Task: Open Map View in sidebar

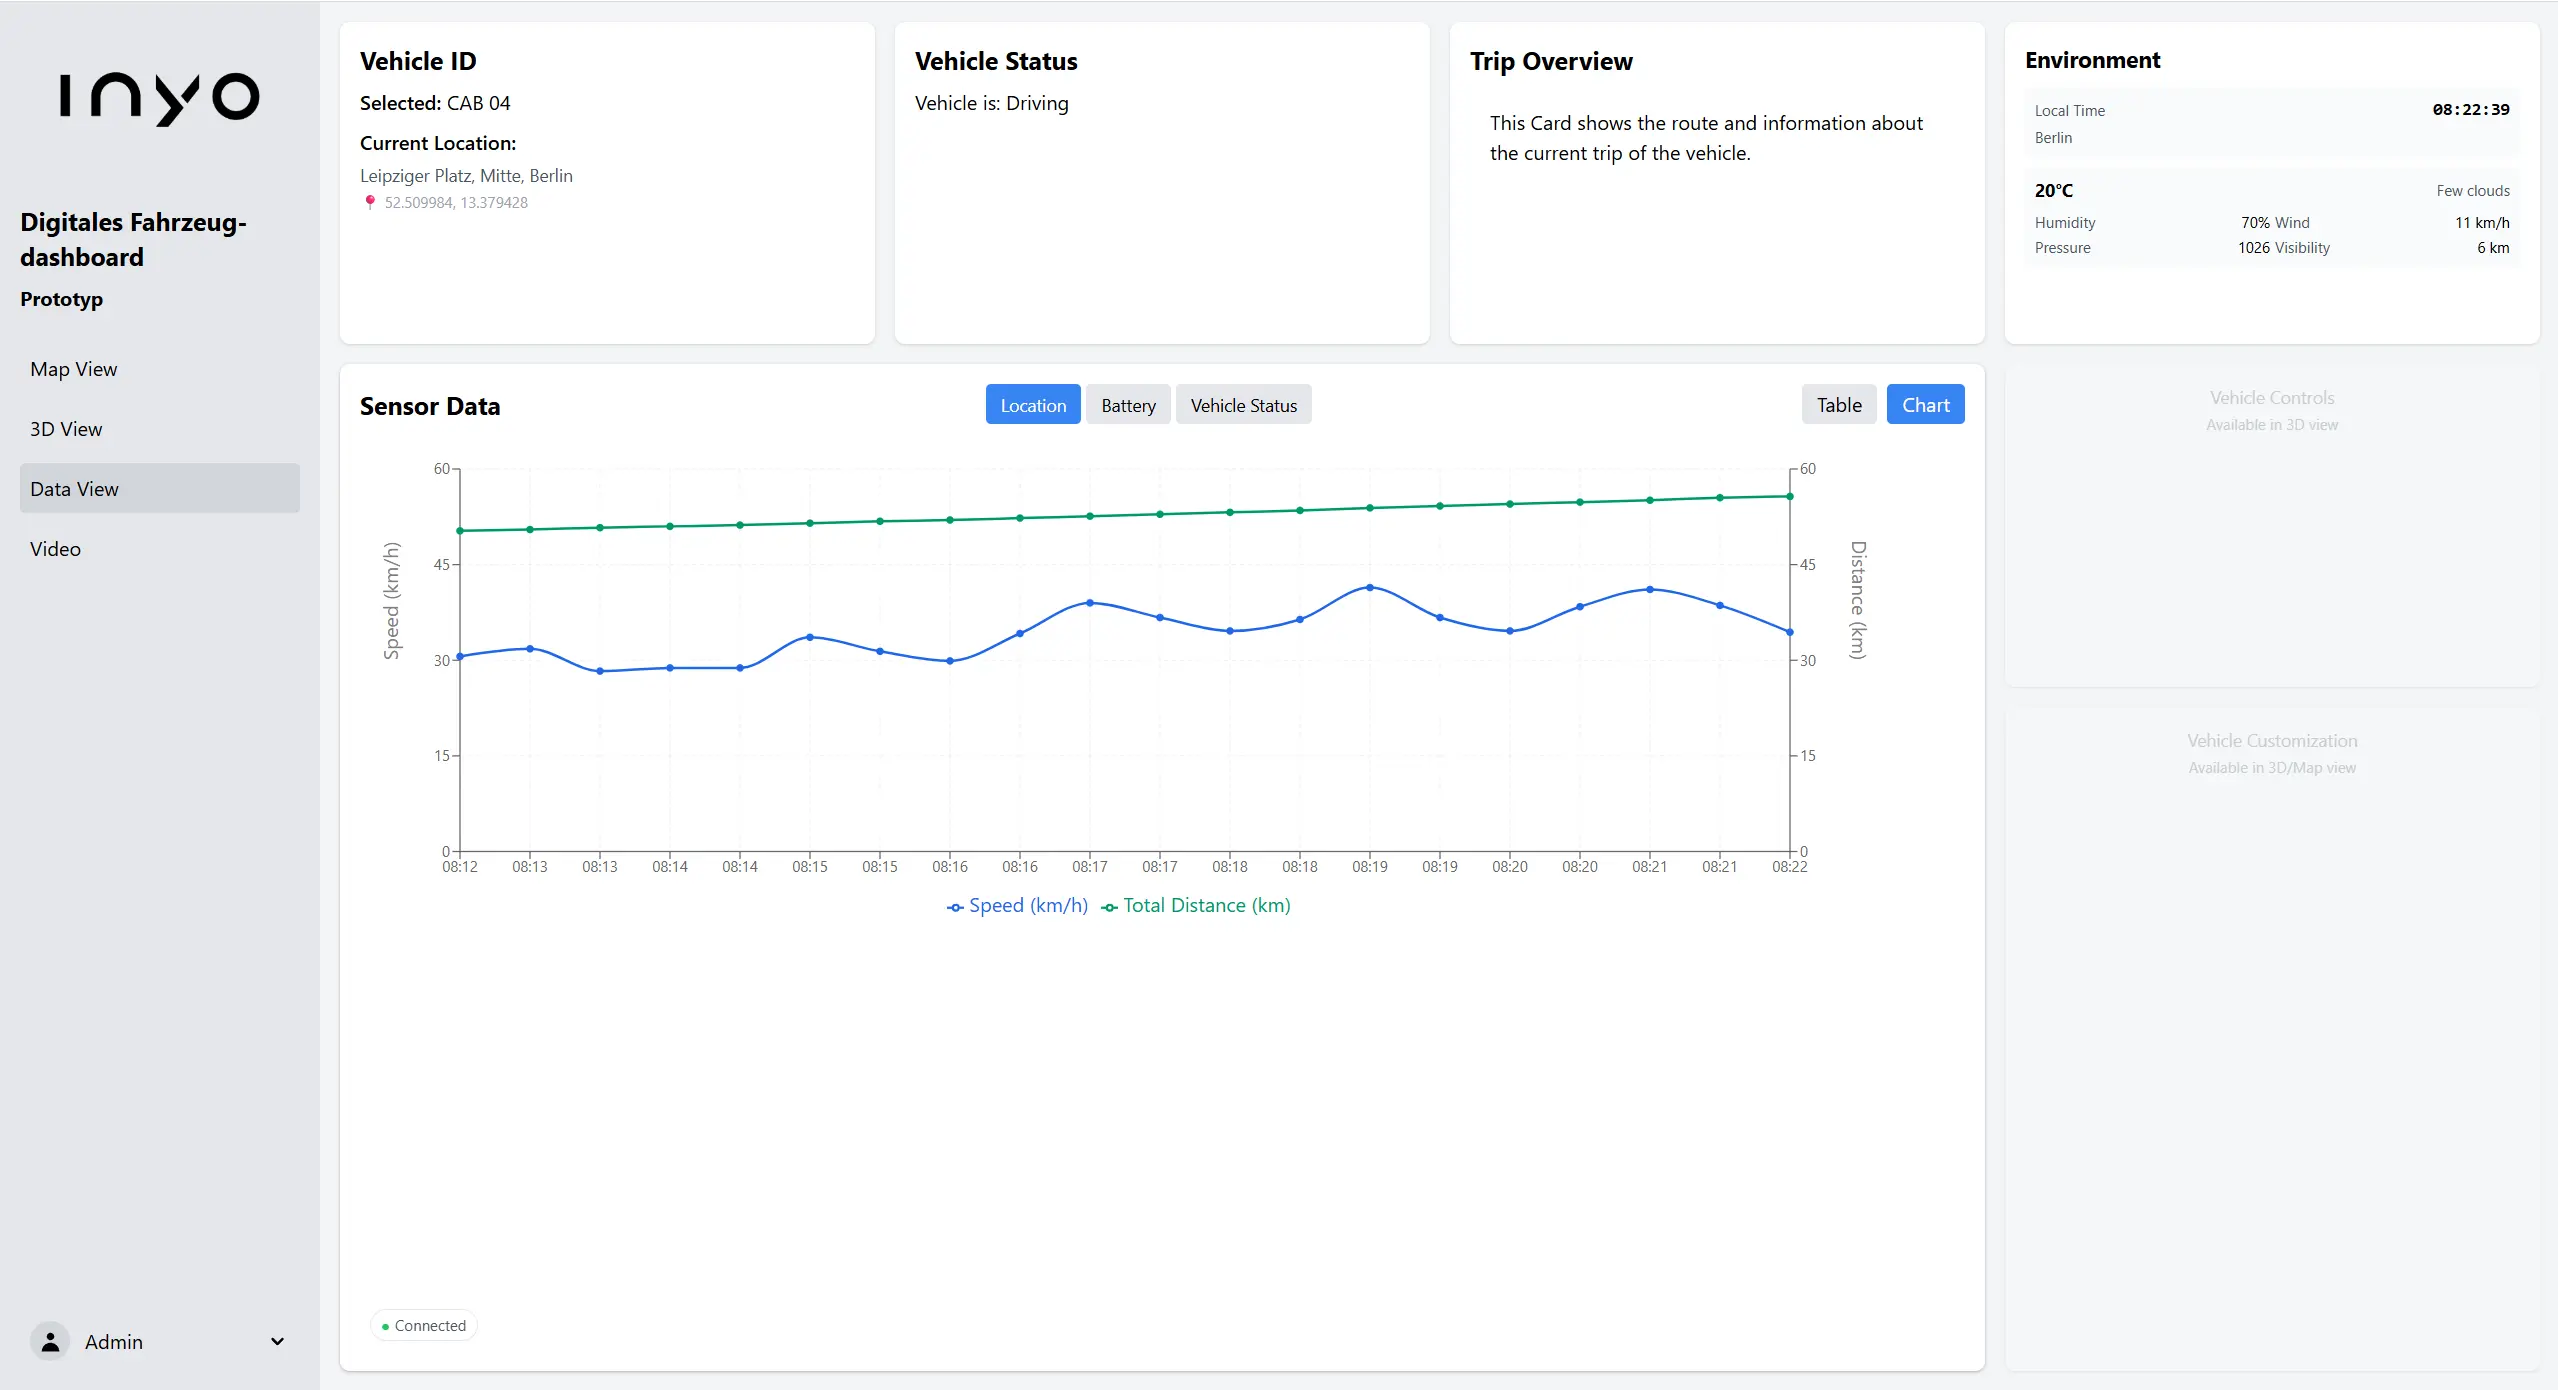Action: 160,369
